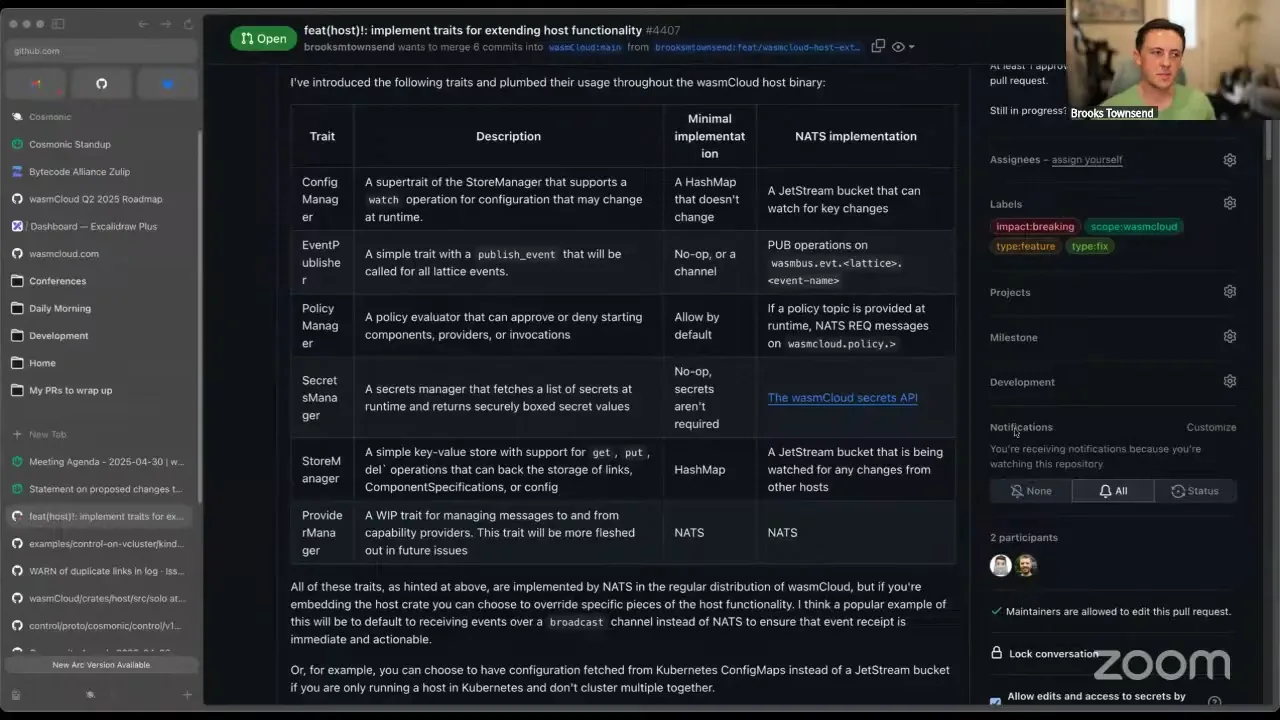
Task: Click the assign yourself link
Action: coord(1086,160)
